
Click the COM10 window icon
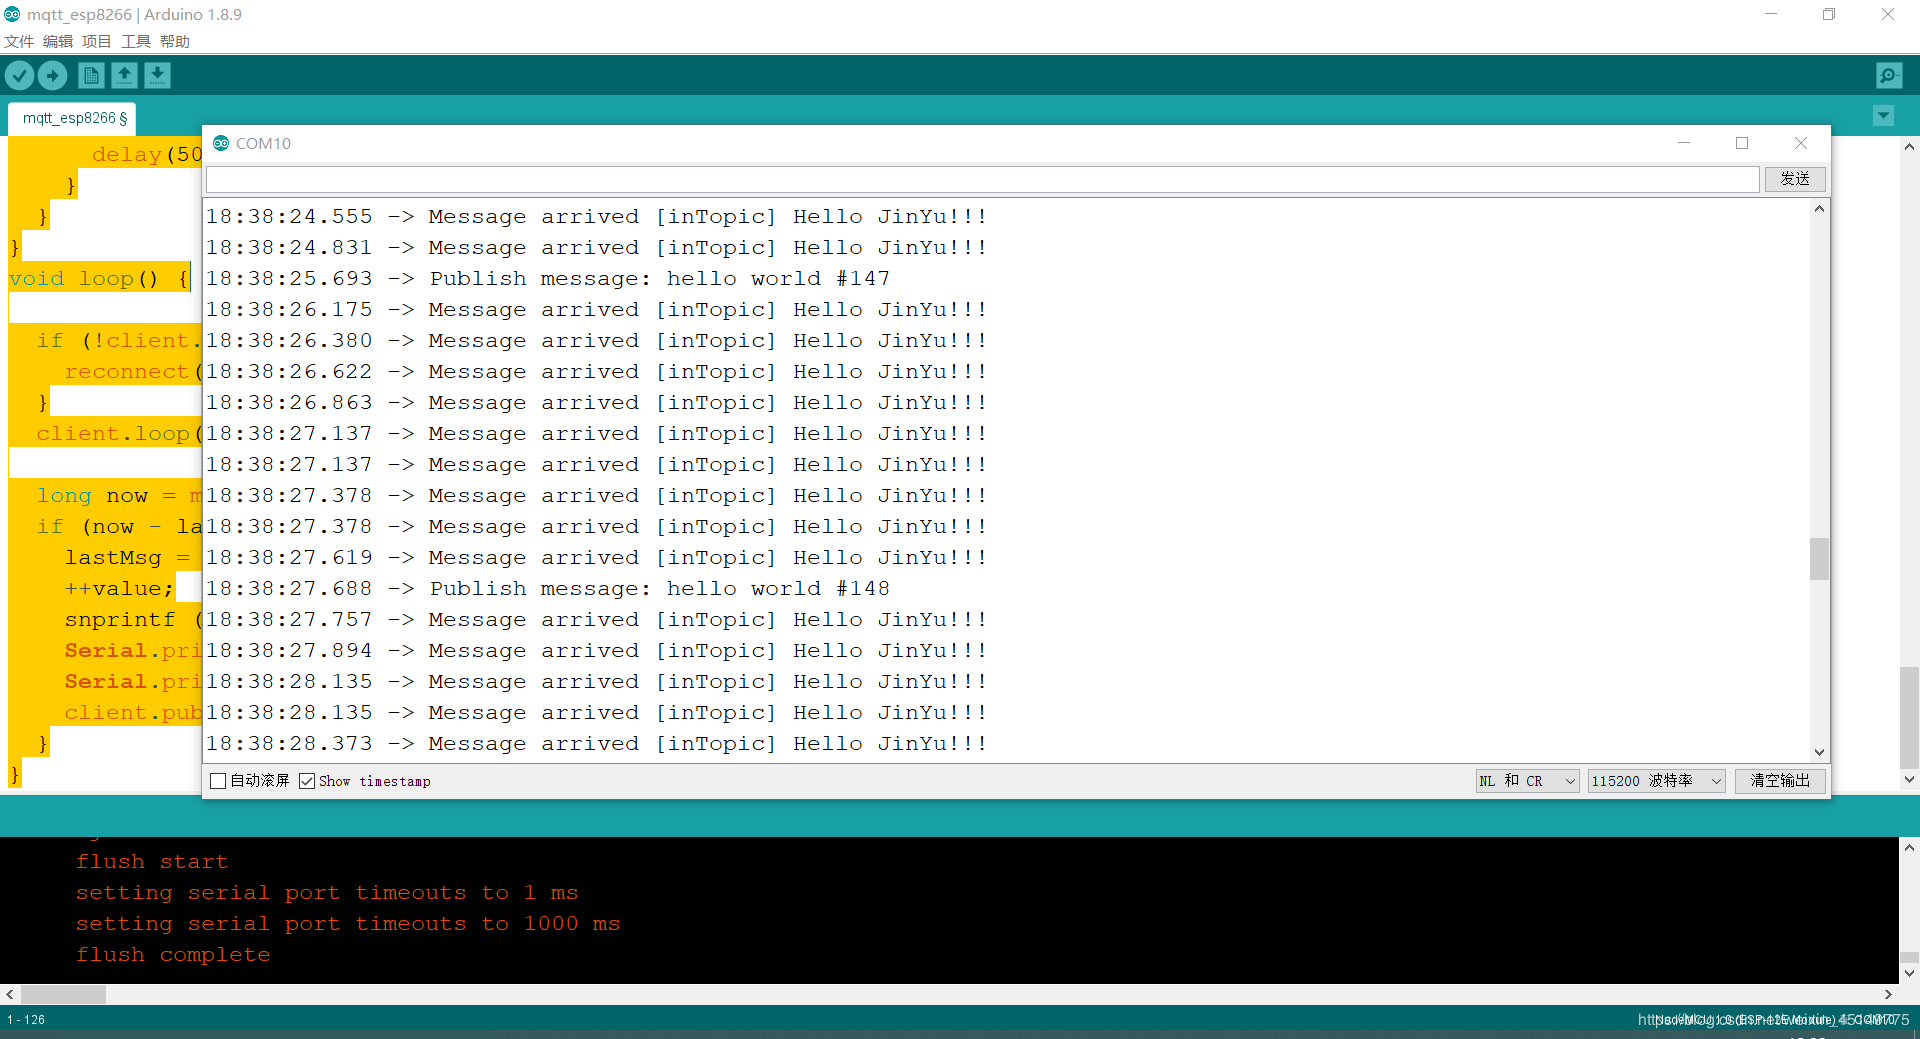222,143
